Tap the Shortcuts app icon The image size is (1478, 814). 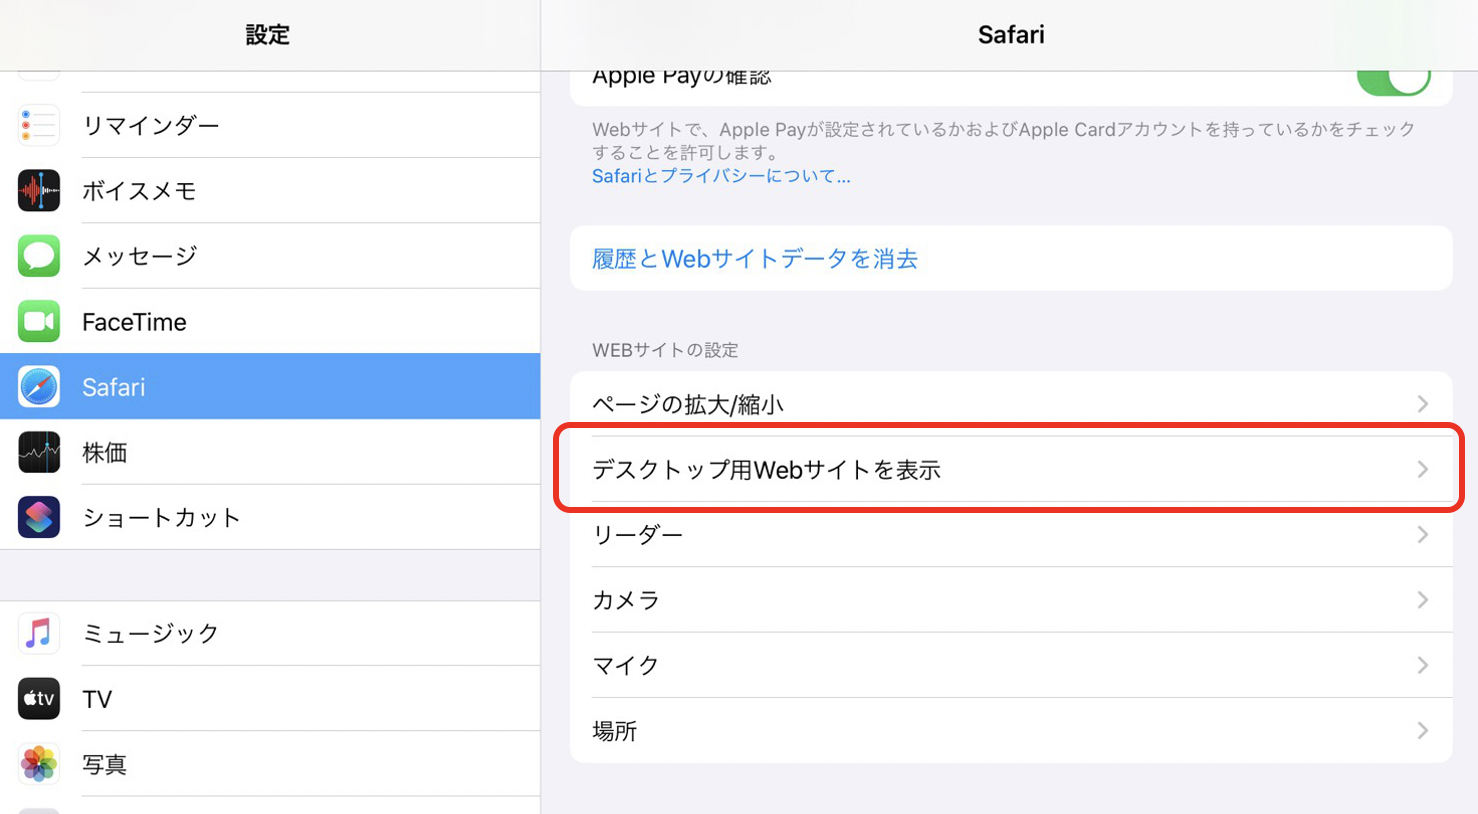tap(39, 517)
